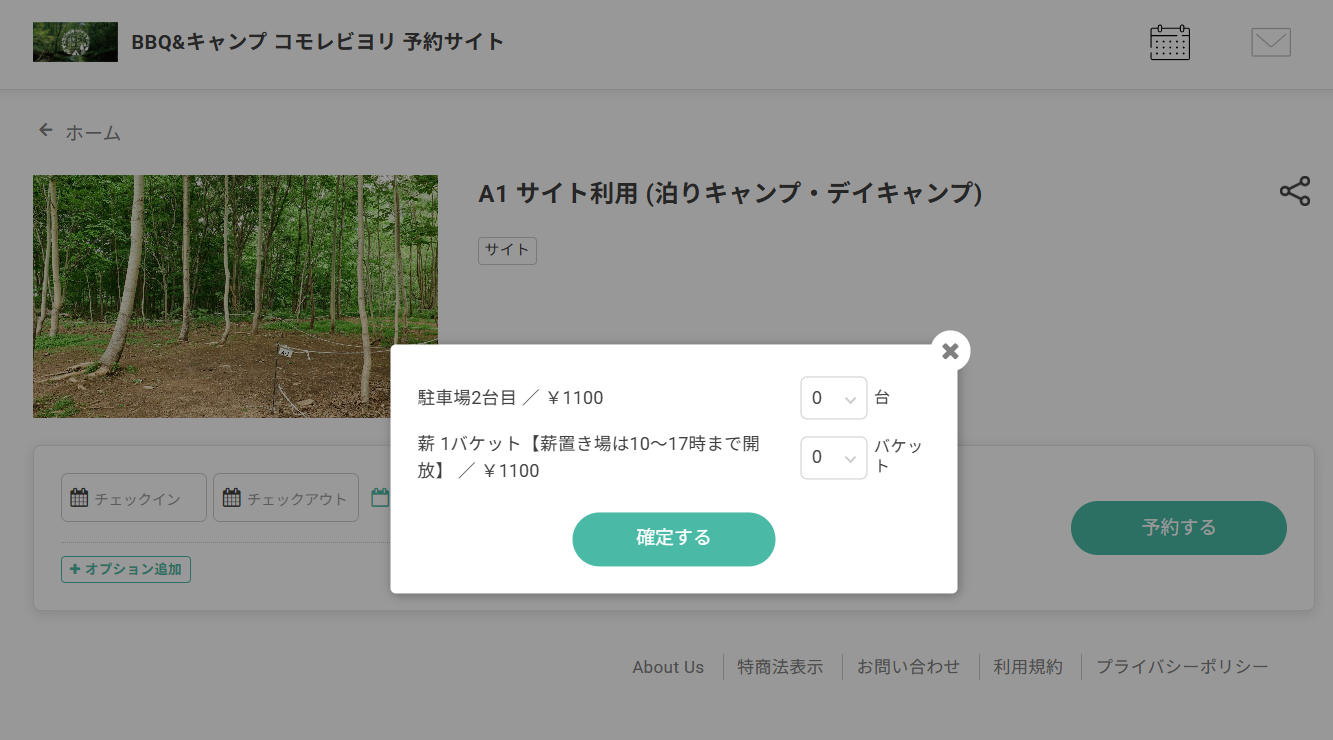The width and height of the screenshot is (1333, 740).
Task: Go back using the ホーム arrow
Action: tap(79, 132)
